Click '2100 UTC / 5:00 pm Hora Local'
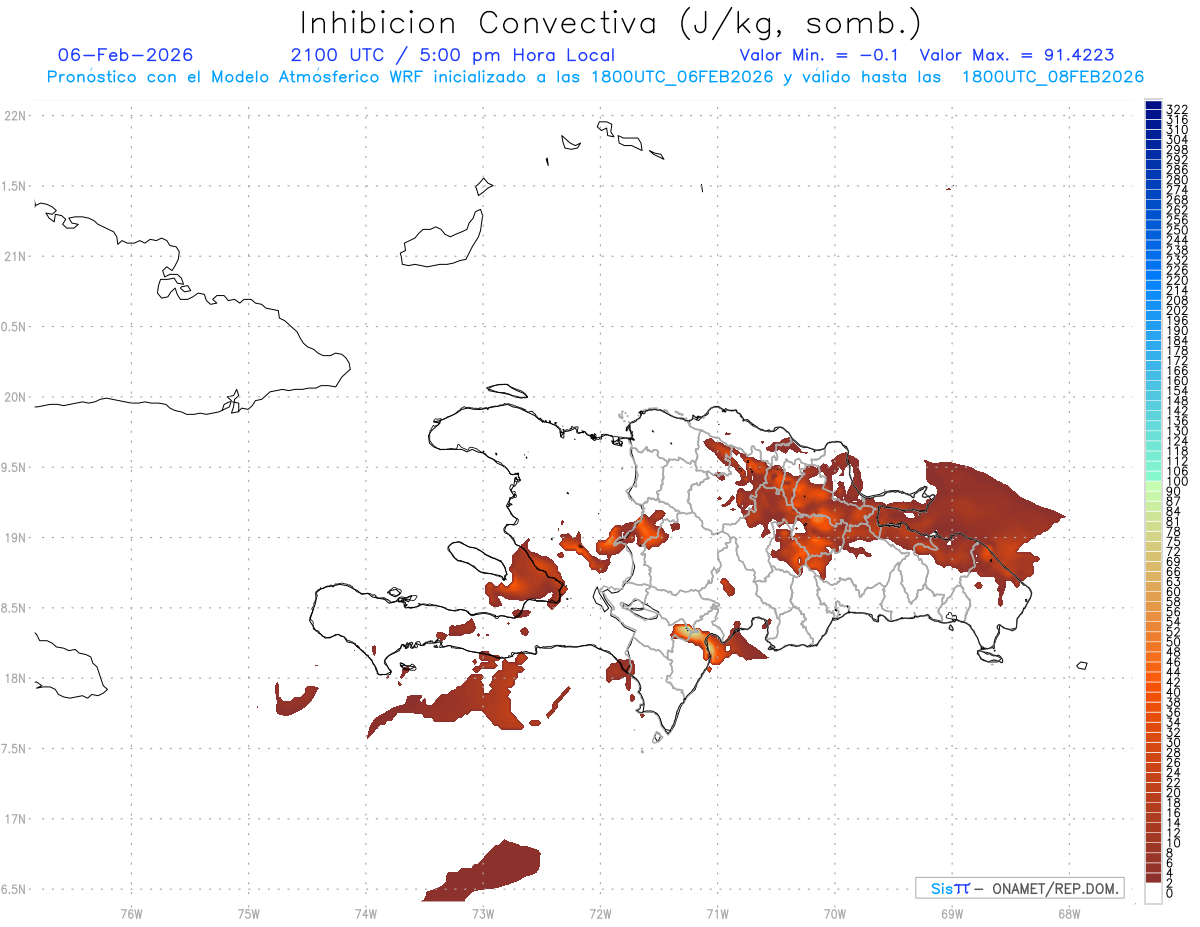Image resolution: width=1200 pixels, height=927 pixels. 453,55
